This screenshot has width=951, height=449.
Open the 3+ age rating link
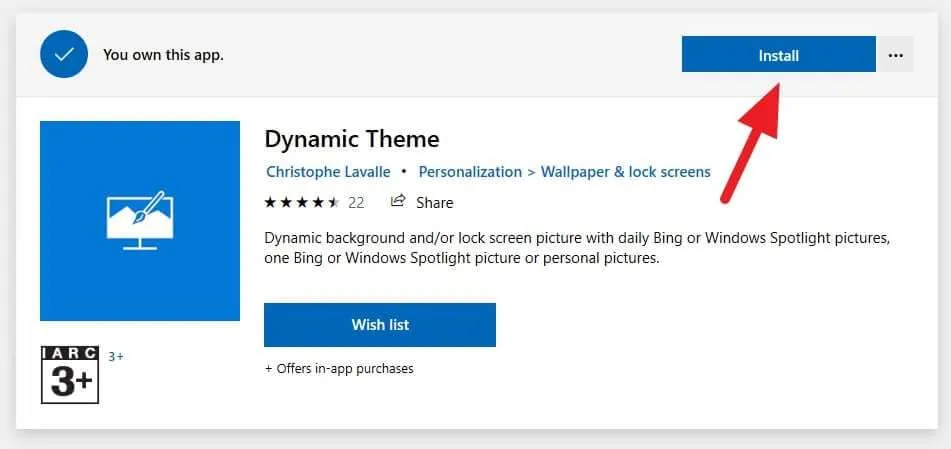(115, 357)
